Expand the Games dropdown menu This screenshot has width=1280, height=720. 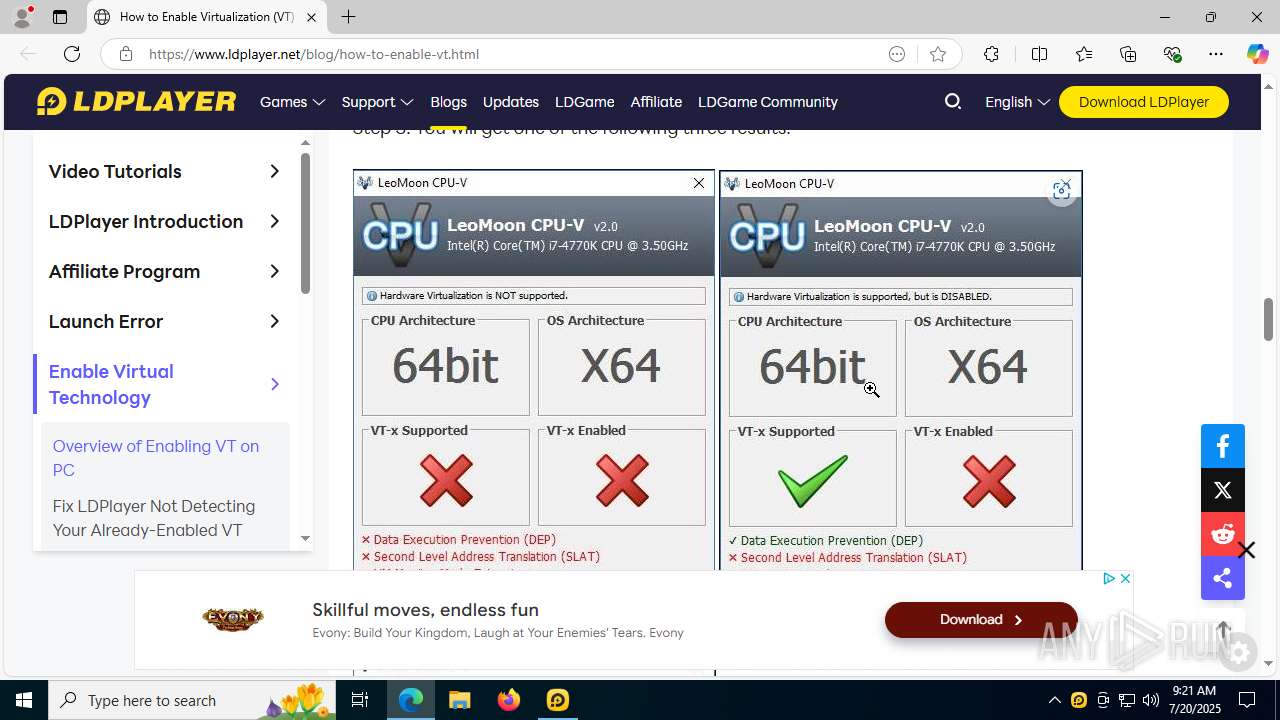click(292, 102)
